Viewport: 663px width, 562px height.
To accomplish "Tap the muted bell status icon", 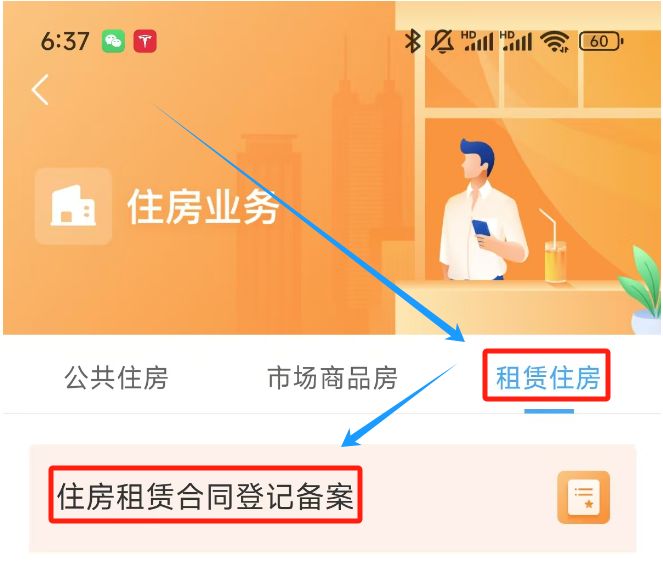I will point(442,41).
